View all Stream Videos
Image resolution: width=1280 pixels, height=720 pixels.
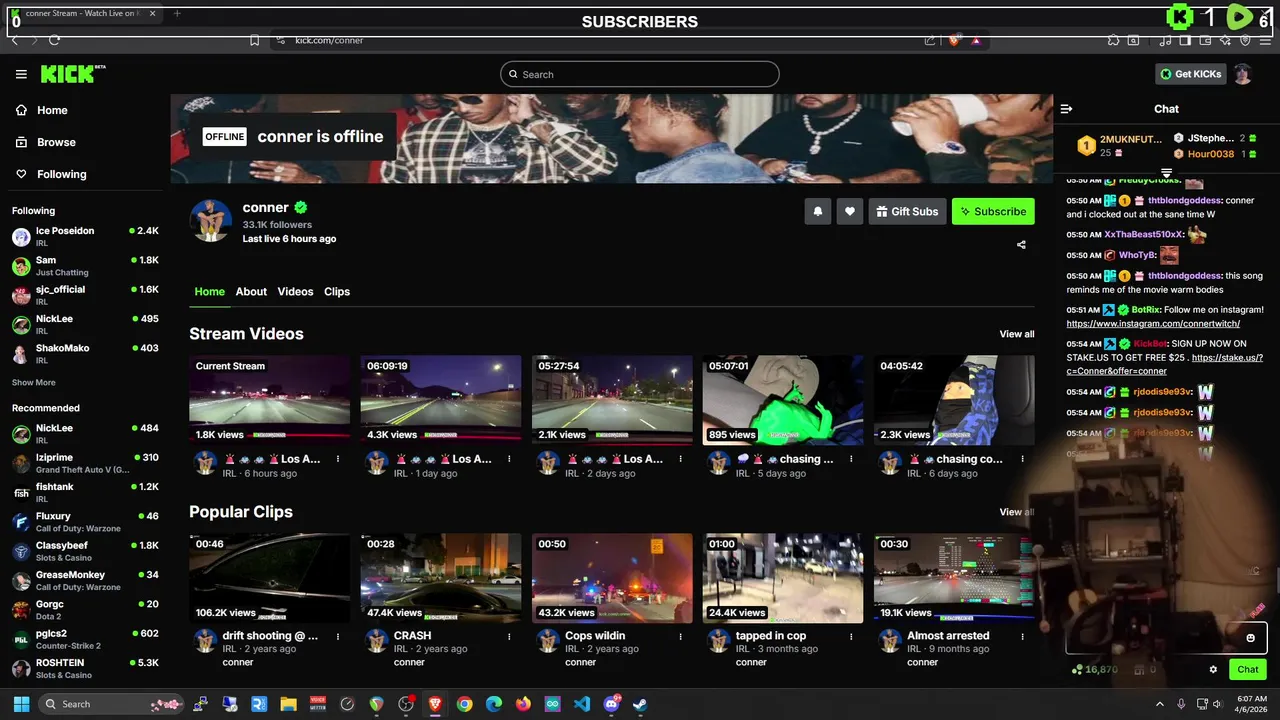point(1017,334)
